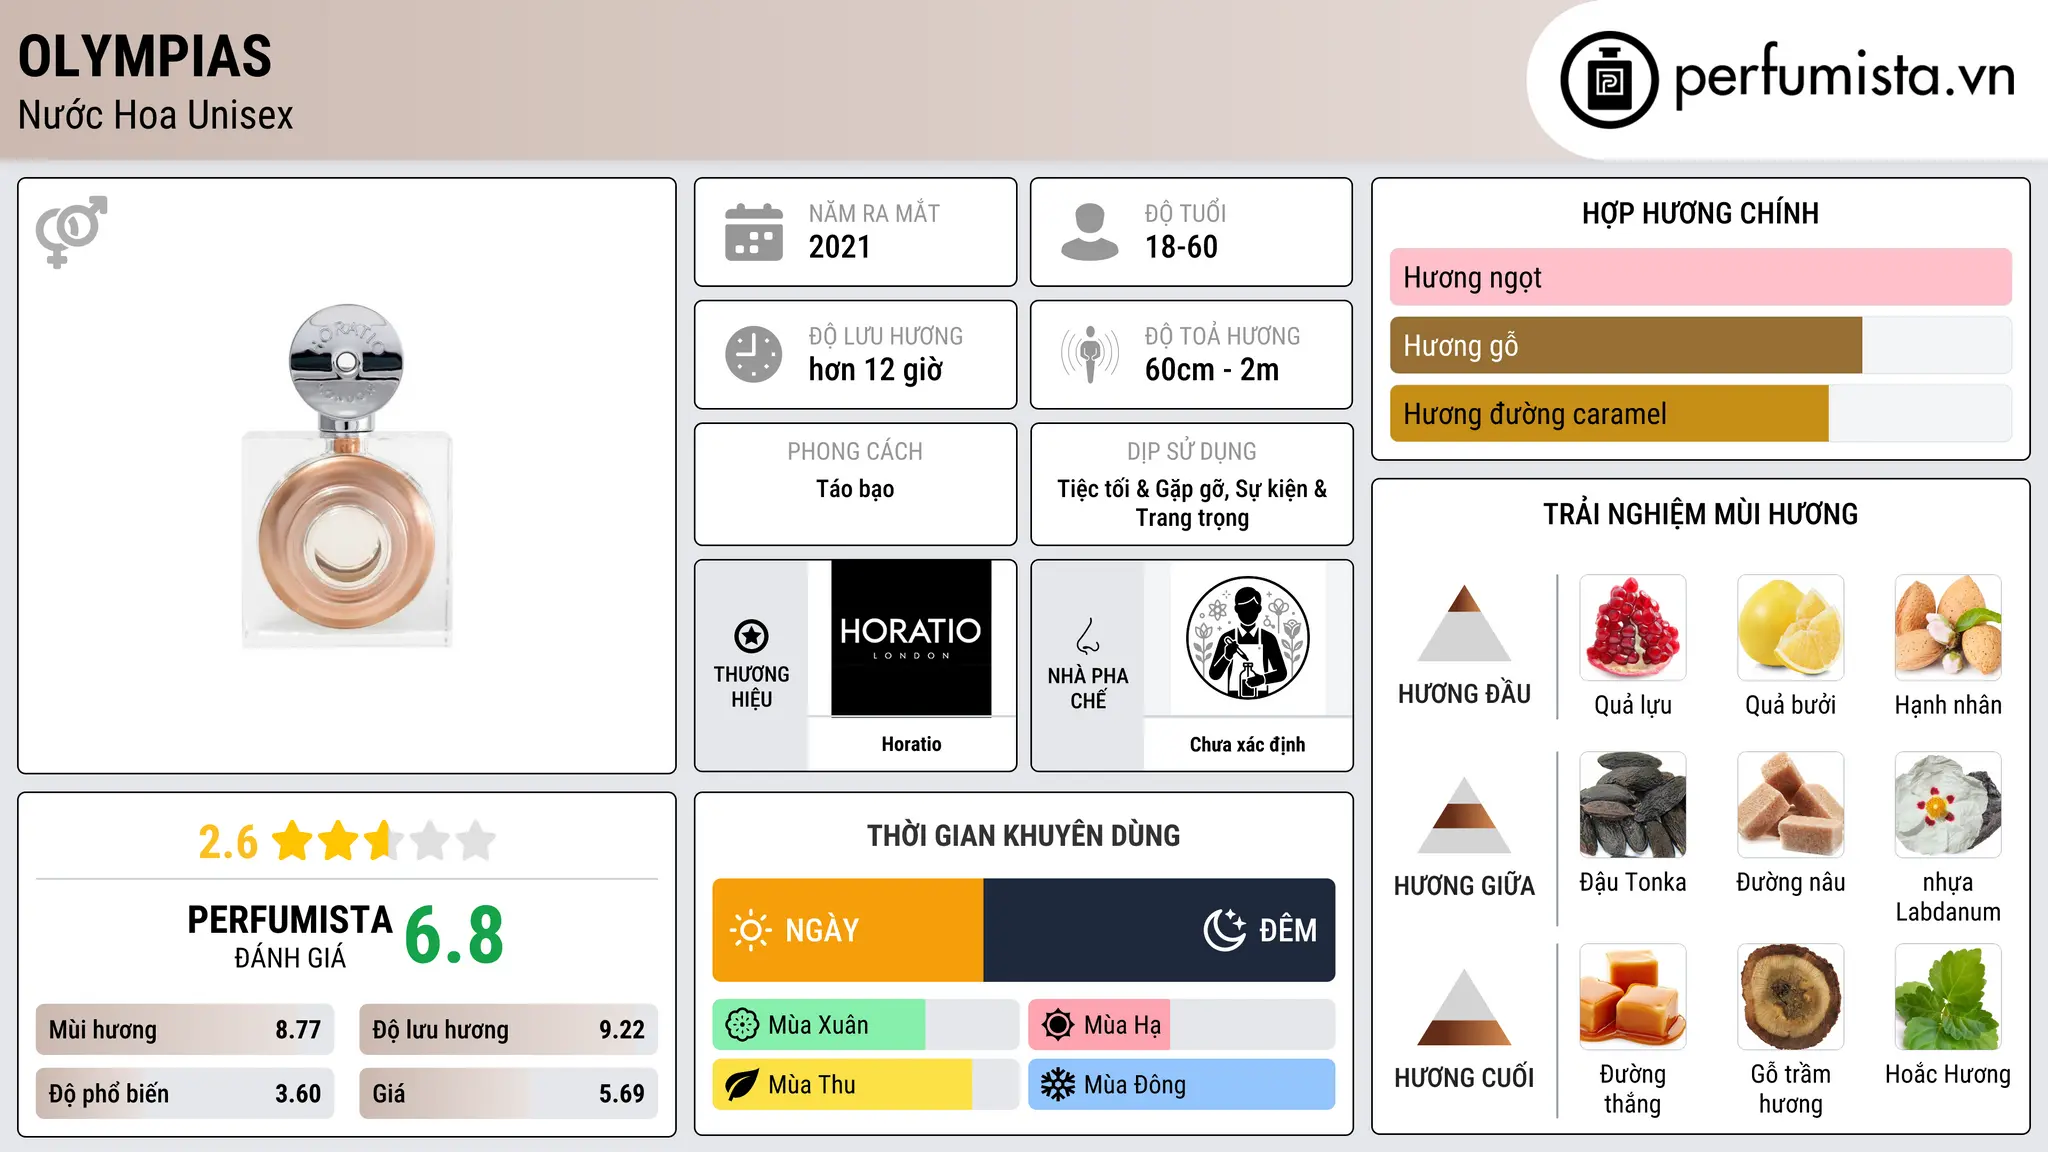
Task: Click the pink Hương ngọt accord bar
Action: tap(1700, 277)
